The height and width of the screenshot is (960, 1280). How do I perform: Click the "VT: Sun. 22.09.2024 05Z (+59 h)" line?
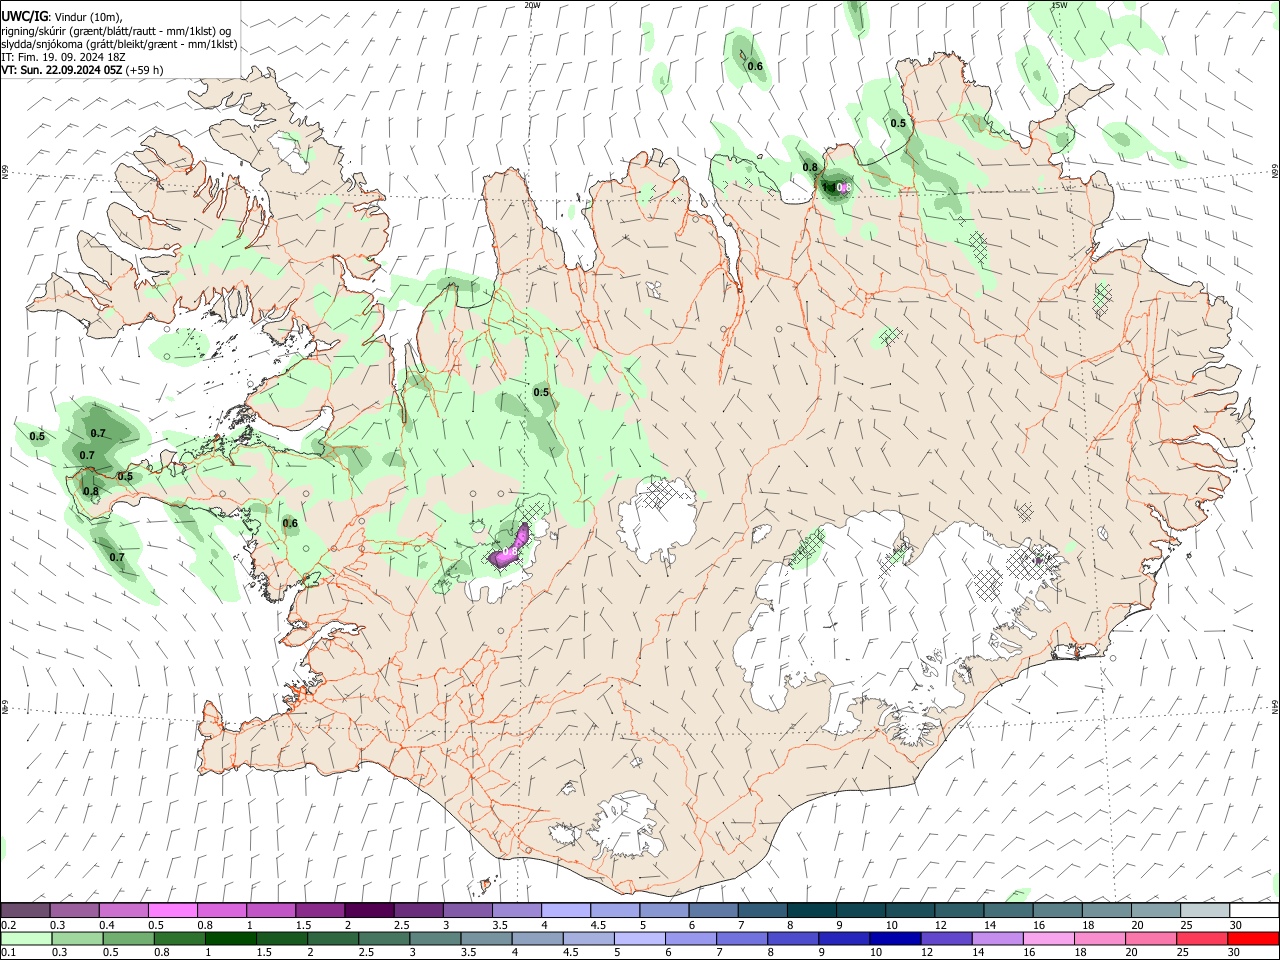click(83, 70)
